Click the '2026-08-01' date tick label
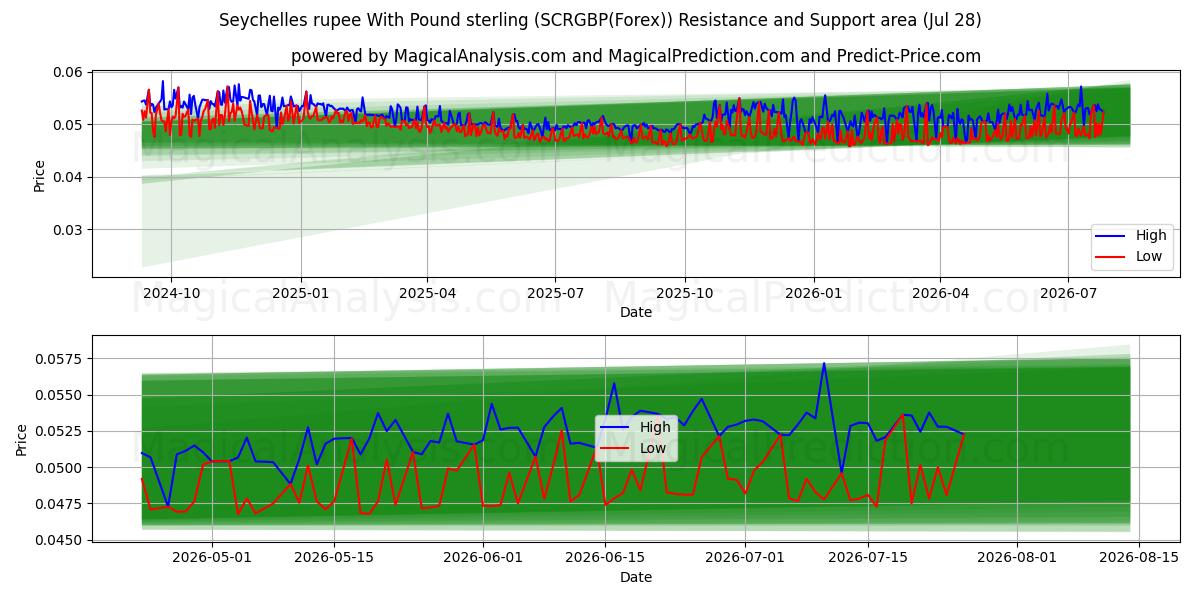 click(x=1016, y=558)
